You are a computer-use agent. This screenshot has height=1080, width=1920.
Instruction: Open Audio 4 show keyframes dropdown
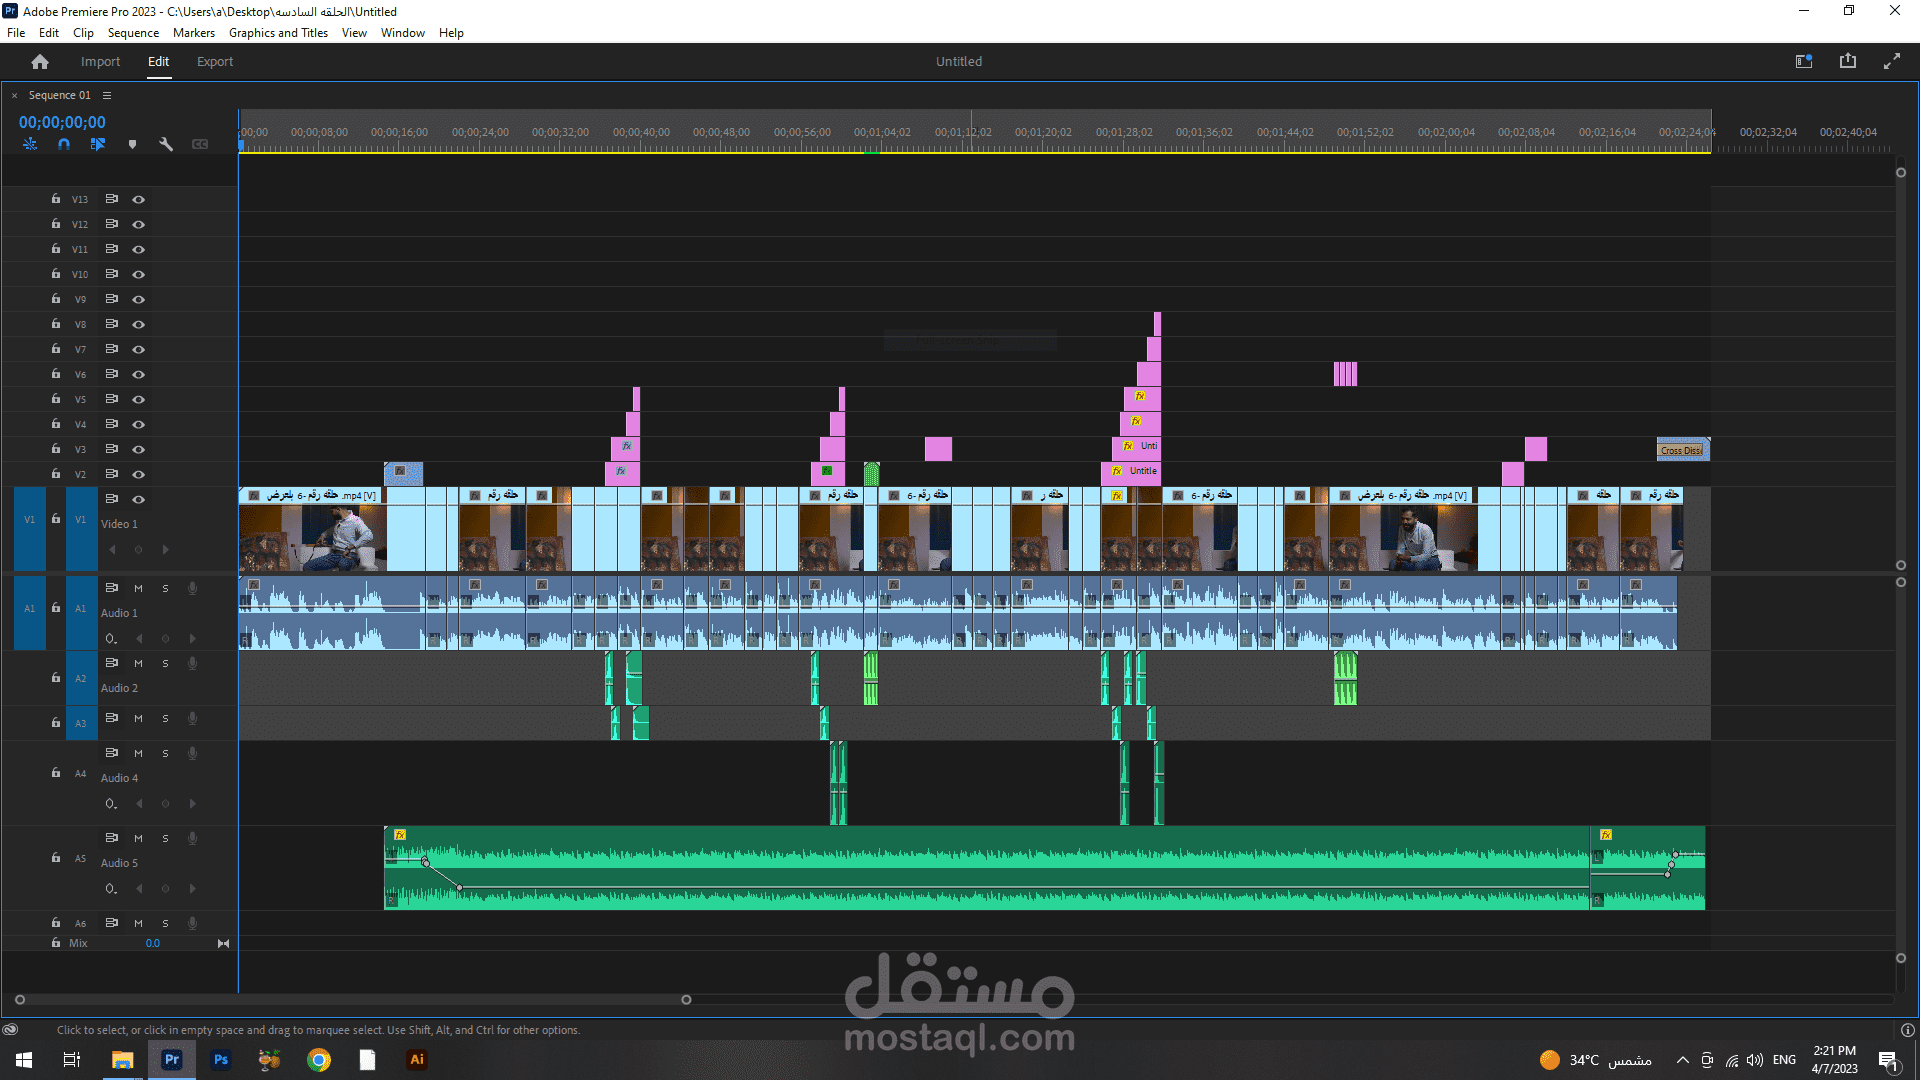[x=111, y=803]
